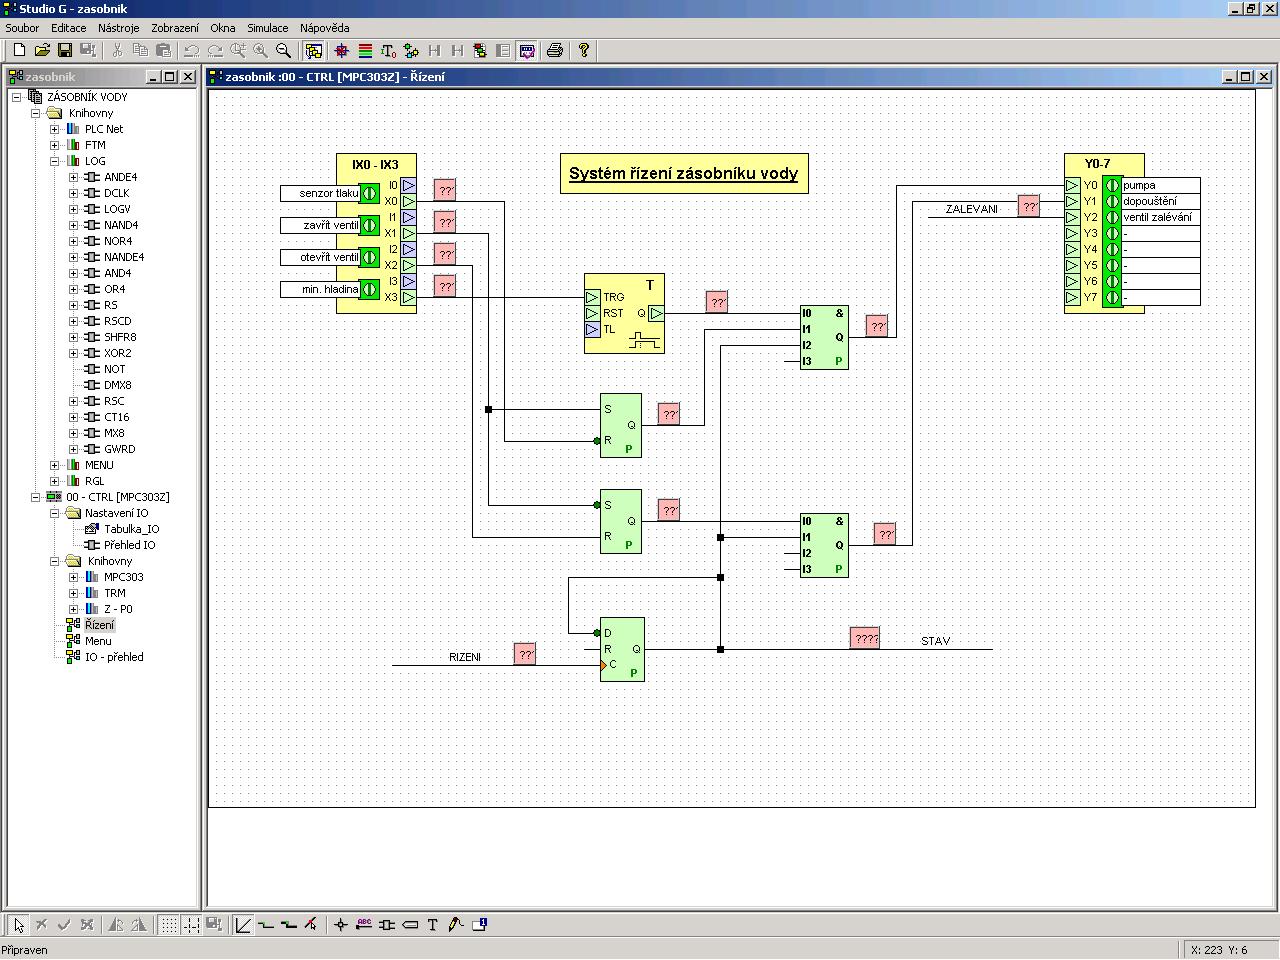Image resolution: width=1280 pixels, height=960 pixels.
Task: Toggle the dotted grid display button
Action: [x=169, y=925]
